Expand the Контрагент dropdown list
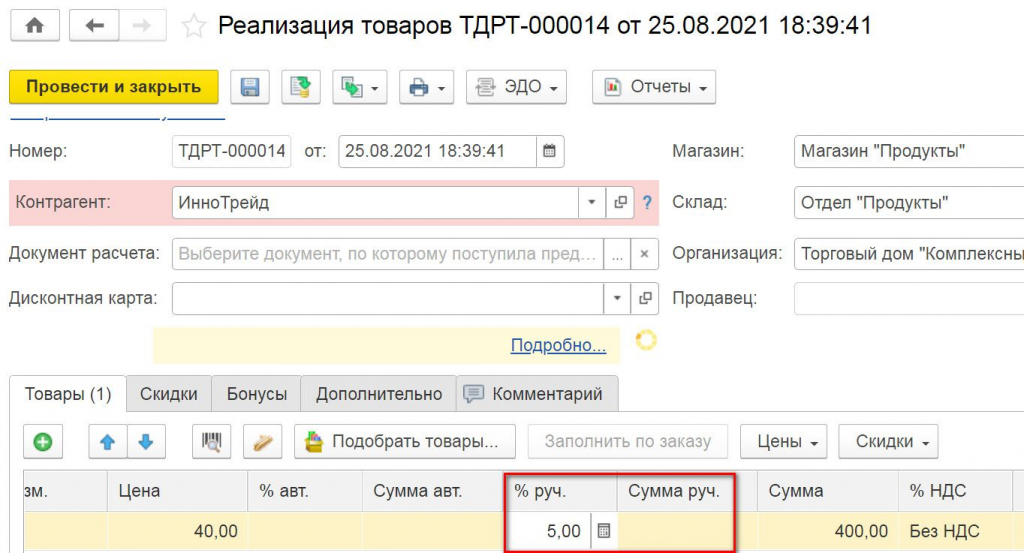Screen dimensions: 1024x553 tap(592, 202)
